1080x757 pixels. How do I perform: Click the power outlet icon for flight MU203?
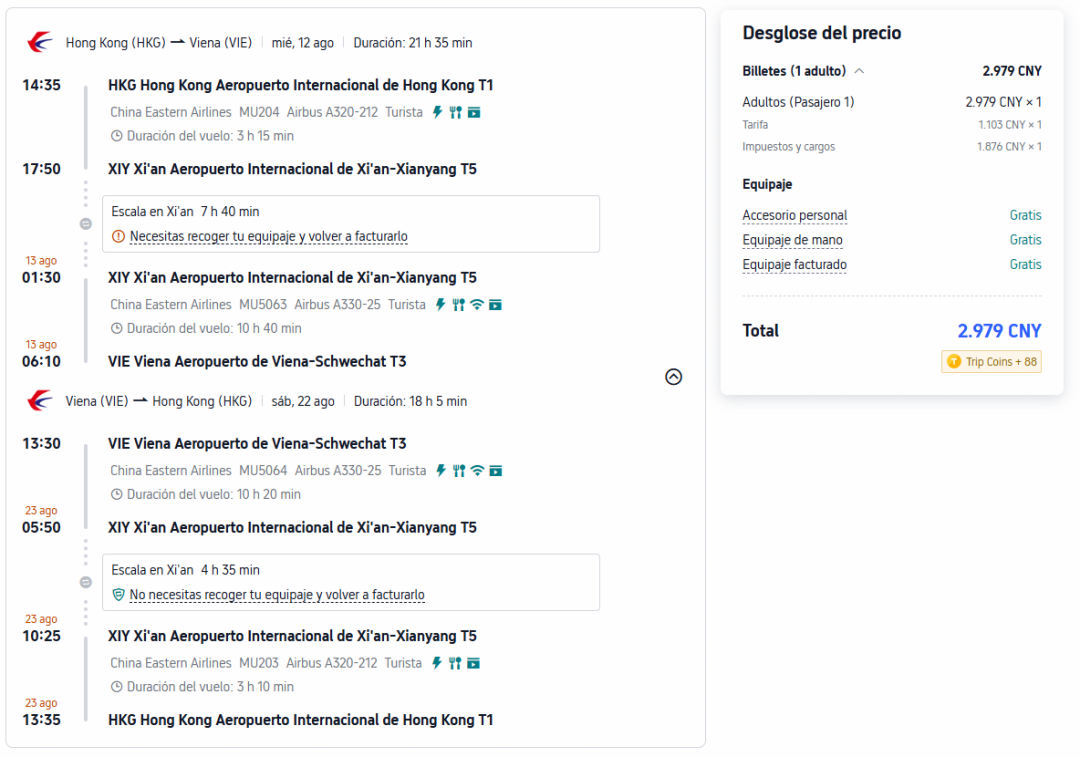(437, 663)
